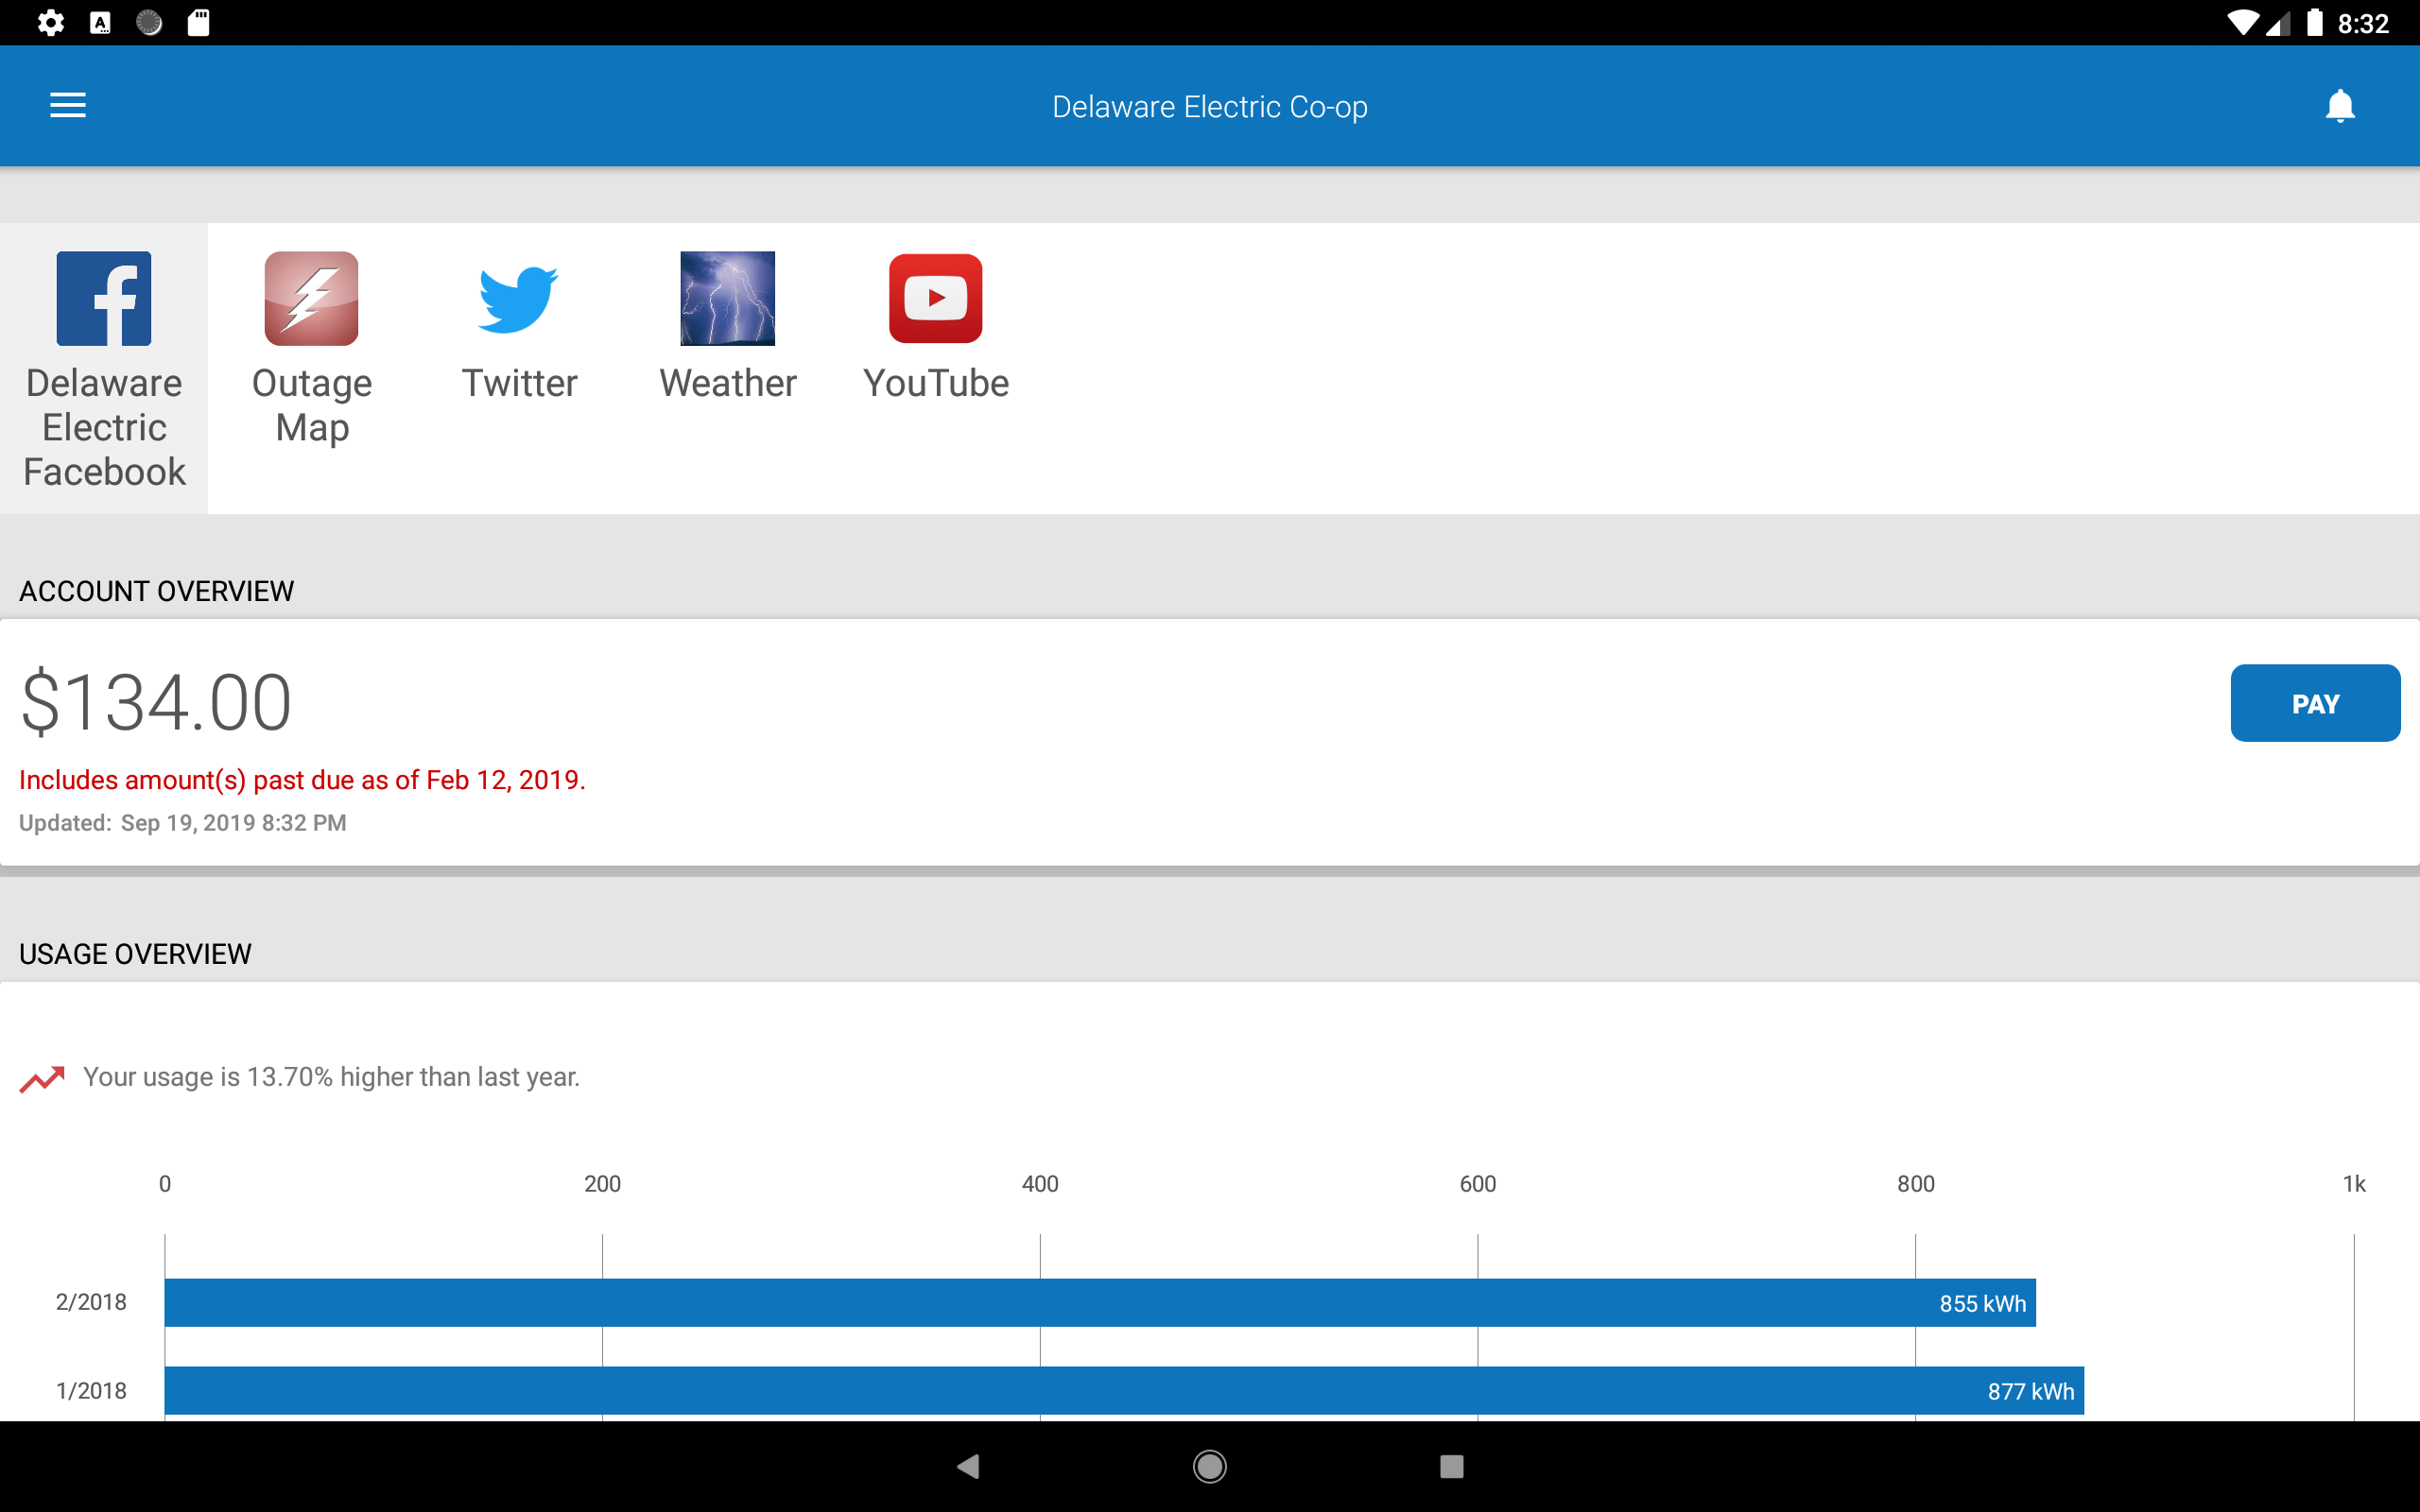Image resolution: width=2420 pixels, height=1512 pixels.
Task: Tap the USAGE OVERVIEW heading
Action: 135,954
